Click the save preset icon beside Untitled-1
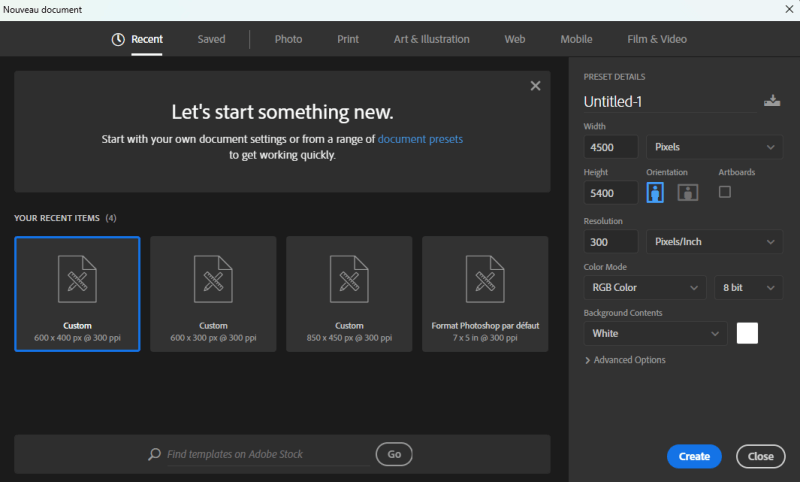This screenshot has width=800, height=482. 771,101
